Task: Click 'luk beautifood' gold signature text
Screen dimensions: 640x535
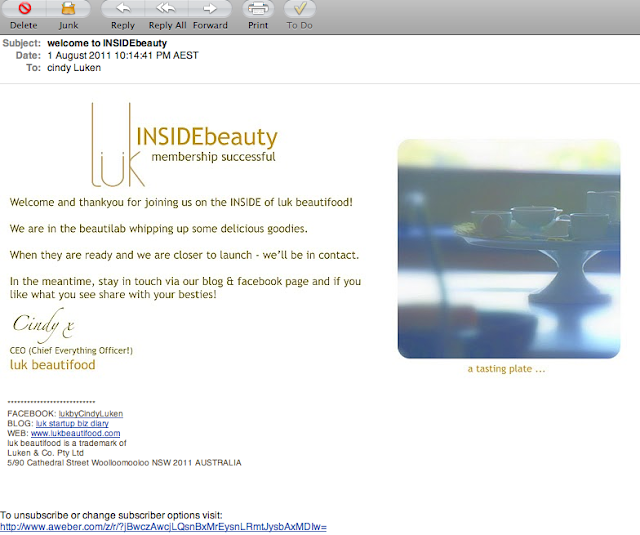Action: coord(52,365)
